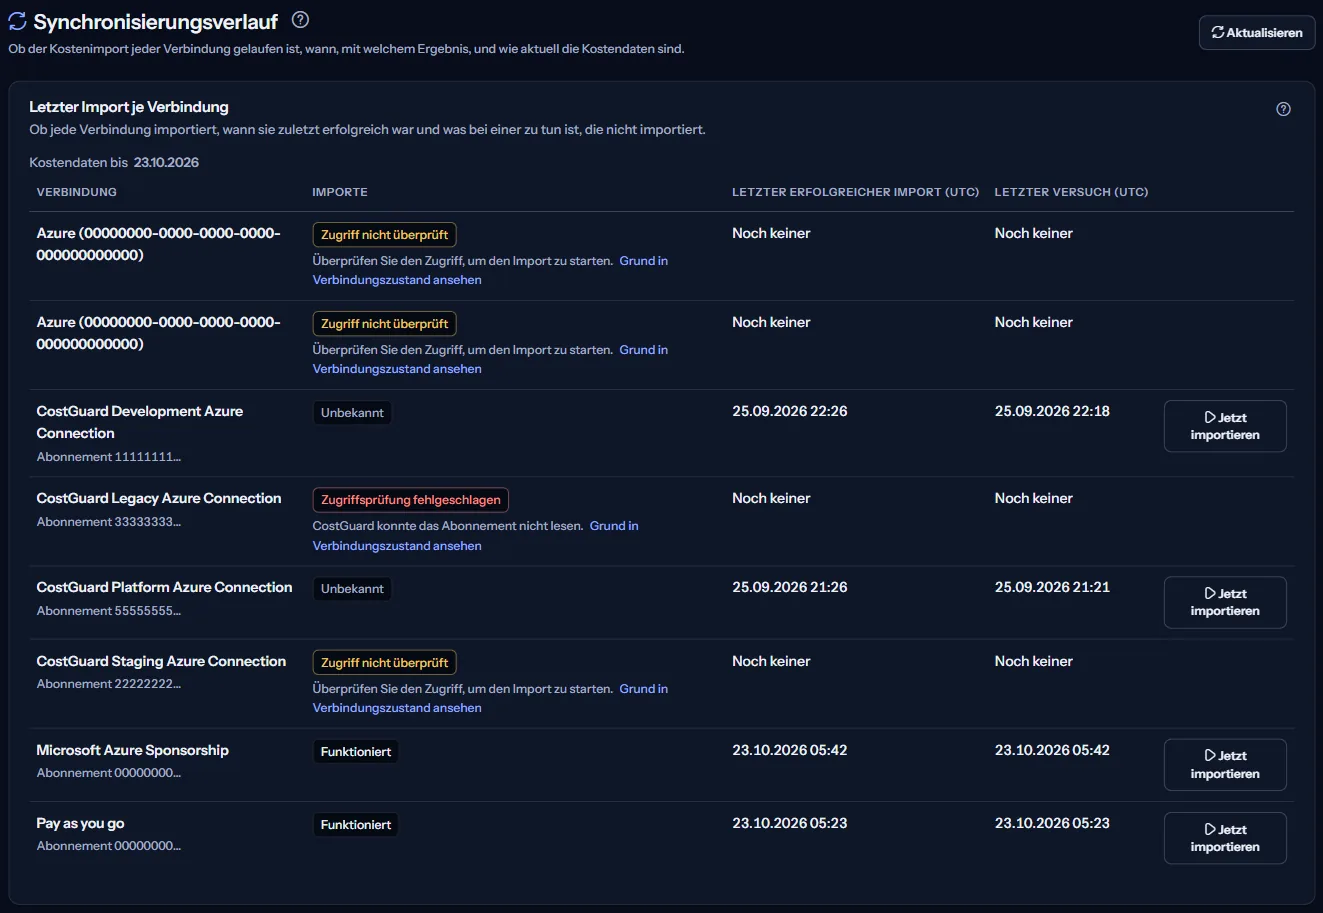Click Abonnement 11111111 subscription text
1323x913 pixels.
[x=109, y=457]
